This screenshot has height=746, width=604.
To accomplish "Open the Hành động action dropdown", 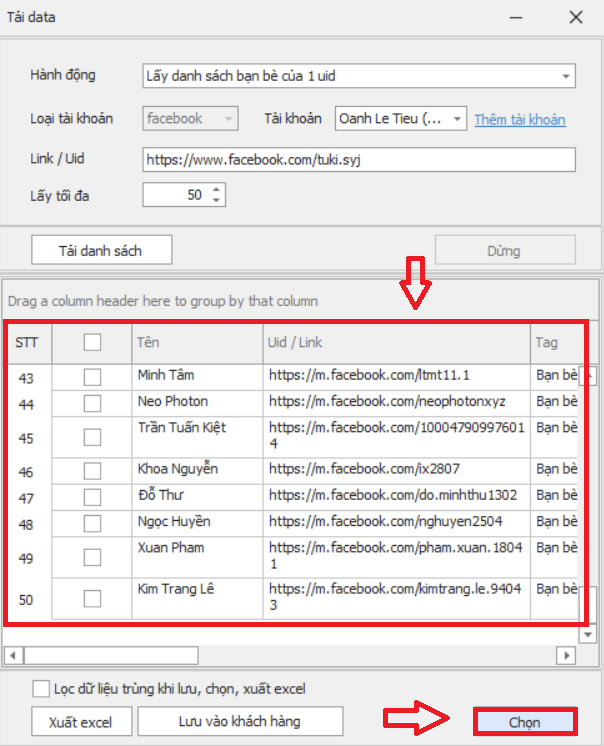I will pos(566,76).
